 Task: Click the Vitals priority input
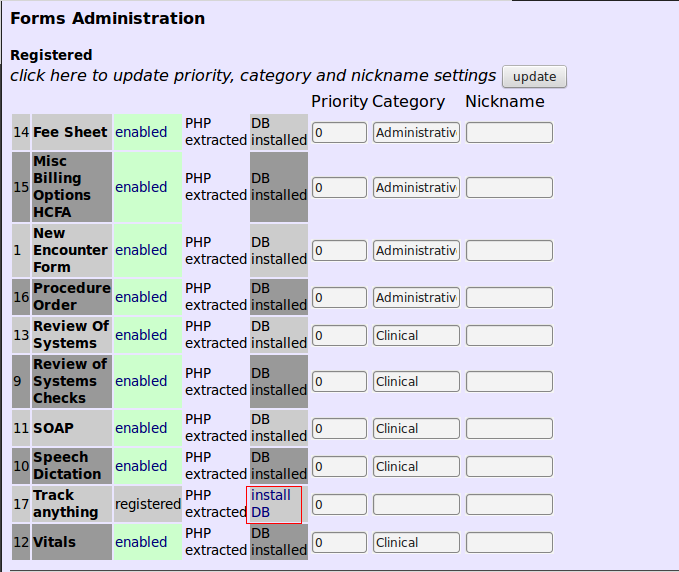tap(339, 542)
